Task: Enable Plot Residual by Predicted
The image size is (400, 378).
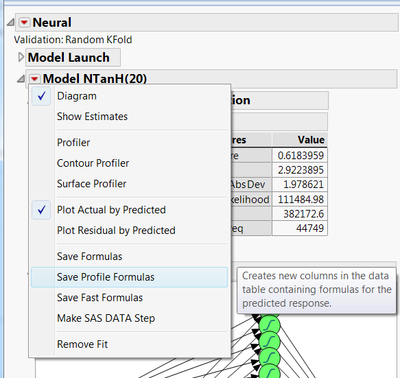Action: (130, 230)
